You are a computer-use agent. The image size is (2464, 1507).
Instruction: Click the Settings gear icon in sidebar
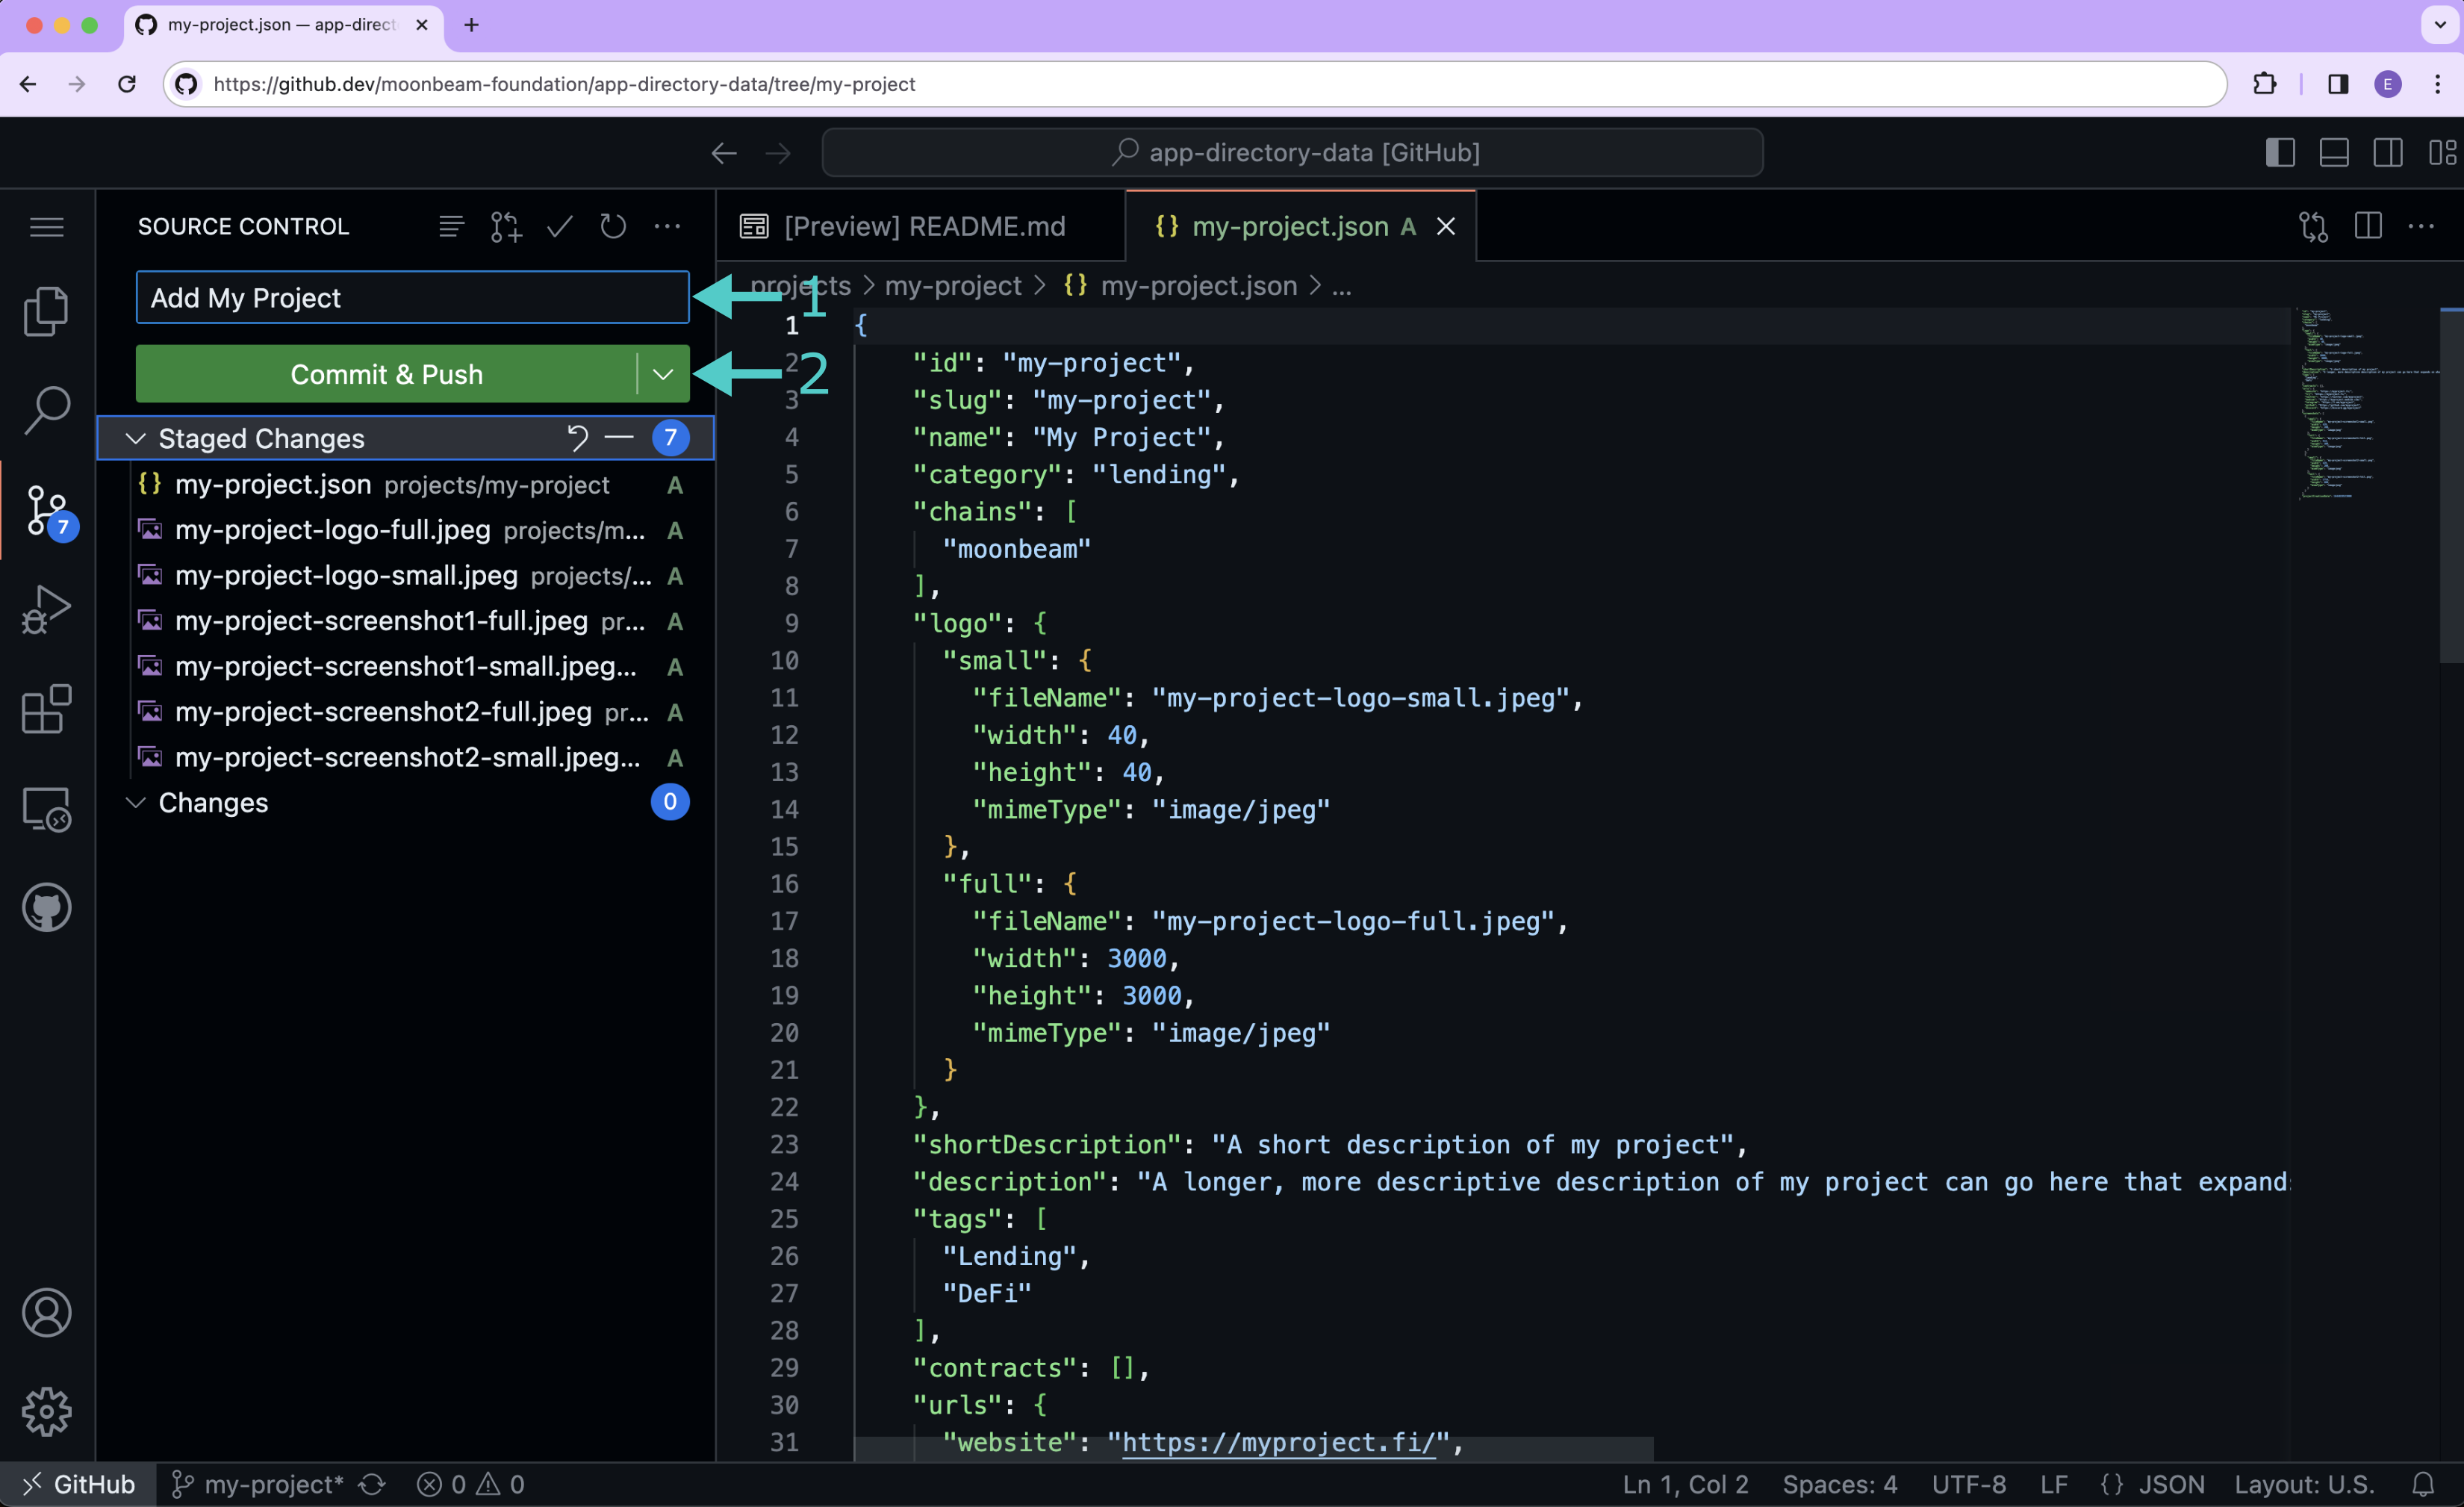point(48,1408)
